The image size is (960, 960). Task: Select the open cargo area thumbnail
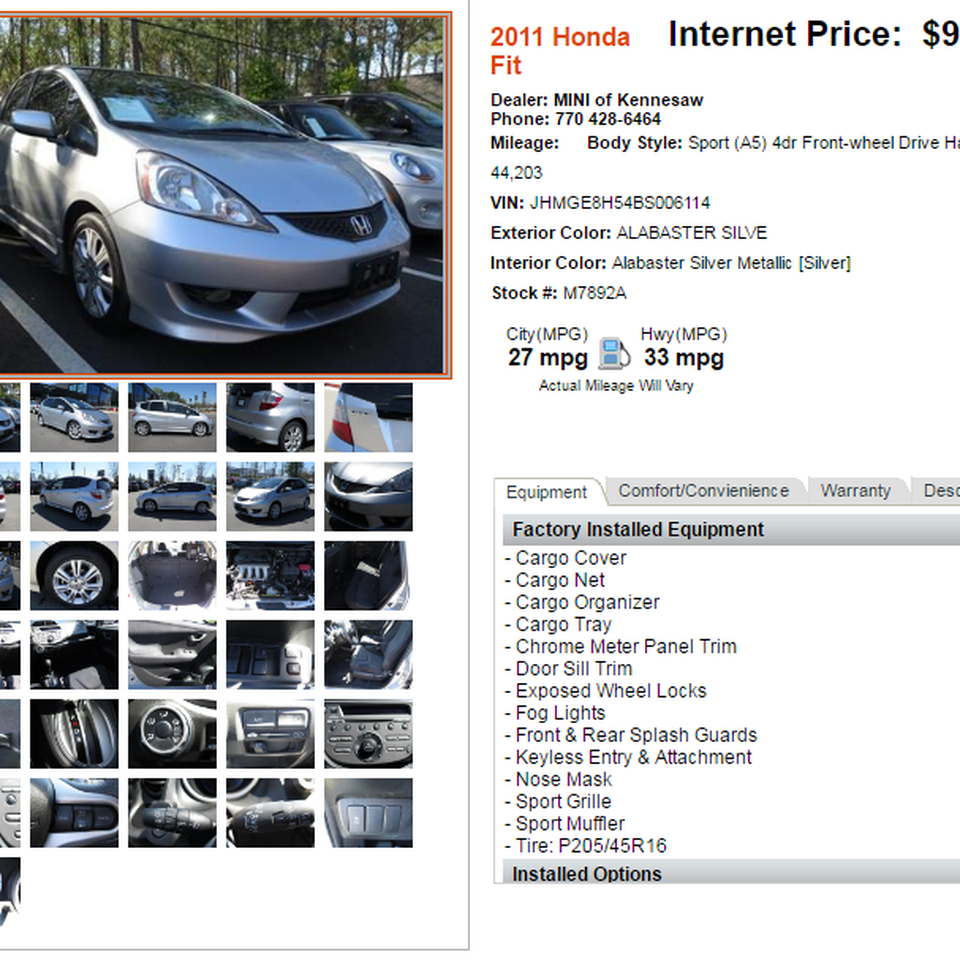point(172,576)
